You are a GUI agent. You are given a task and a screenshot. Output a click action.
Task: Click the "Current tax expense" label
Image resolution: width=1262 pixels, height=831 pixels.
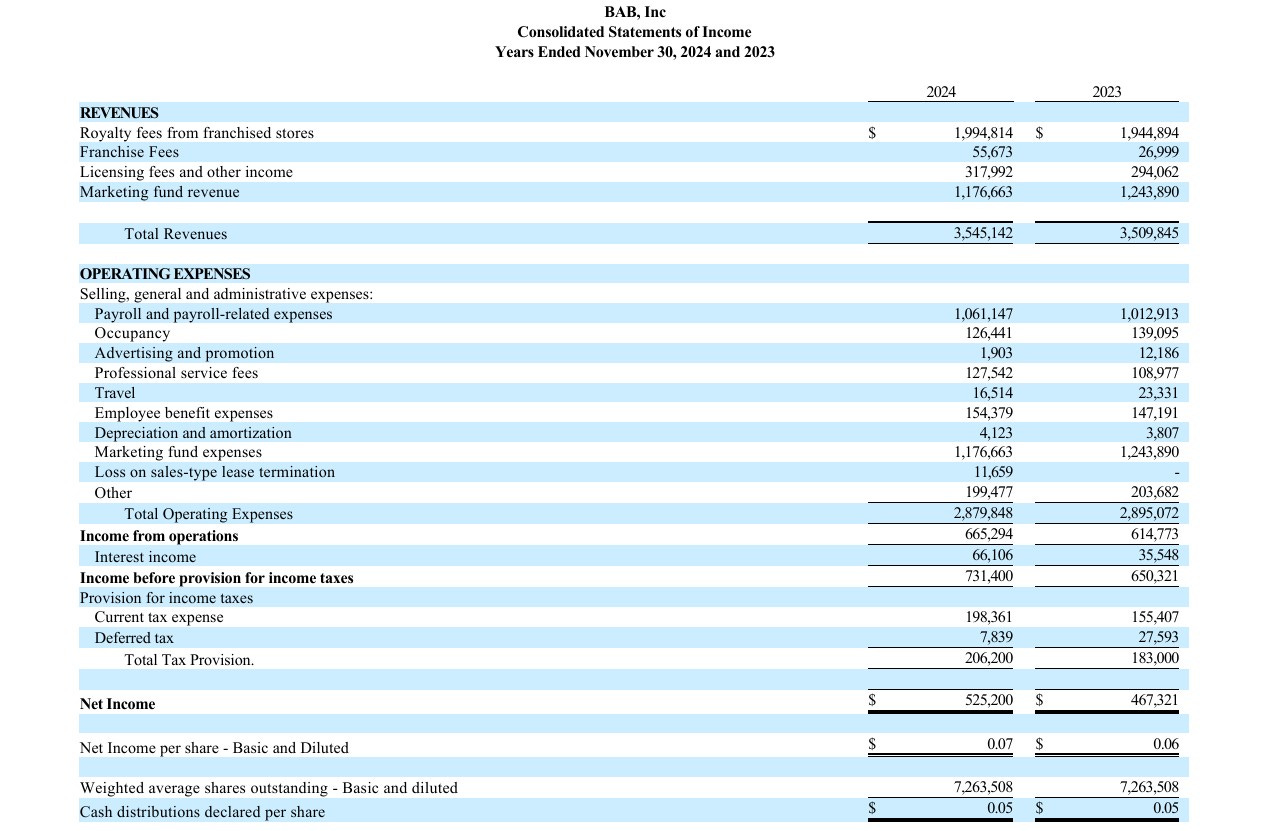click(159, 617)
